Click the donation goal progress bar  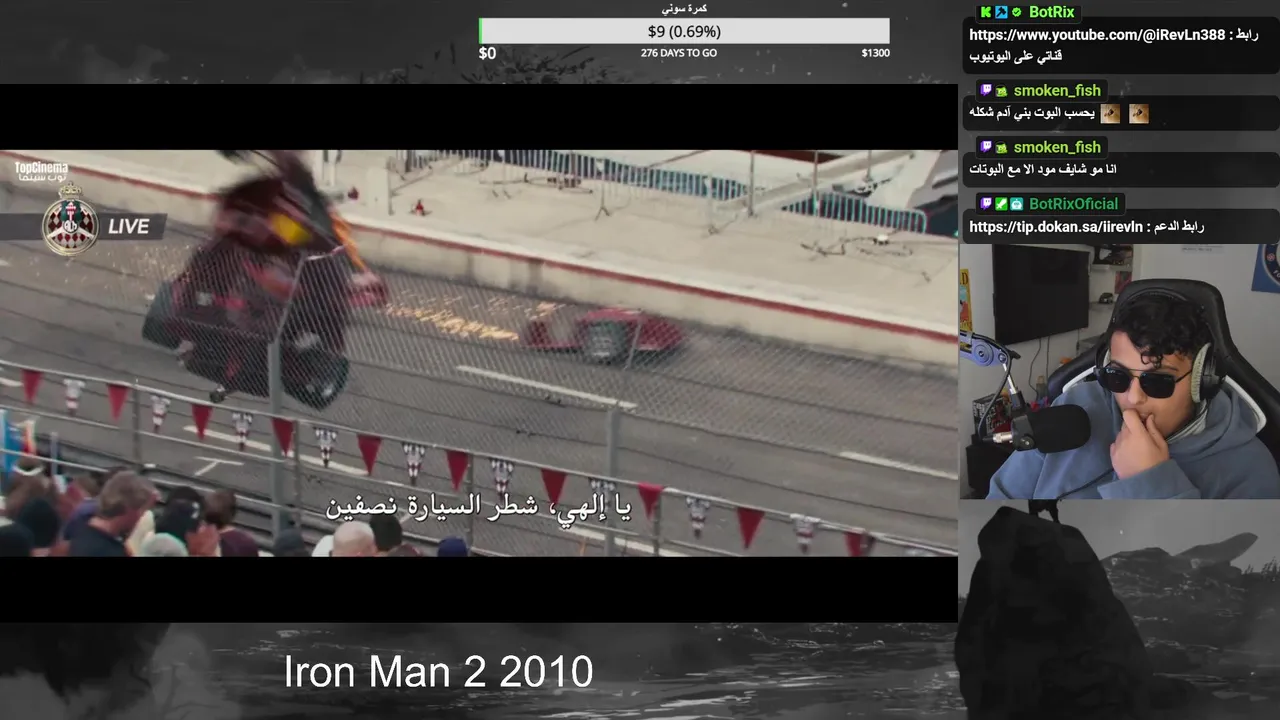pos(684,31)
